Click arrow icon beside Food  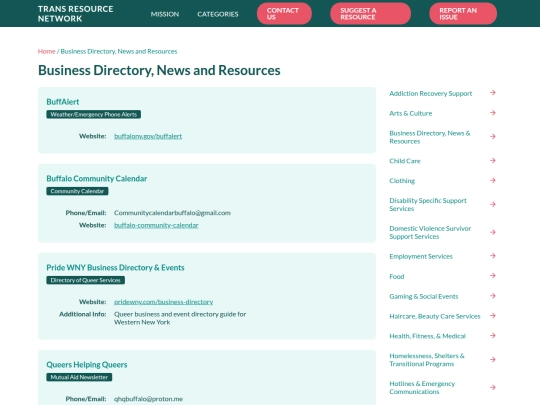[493, 276]
